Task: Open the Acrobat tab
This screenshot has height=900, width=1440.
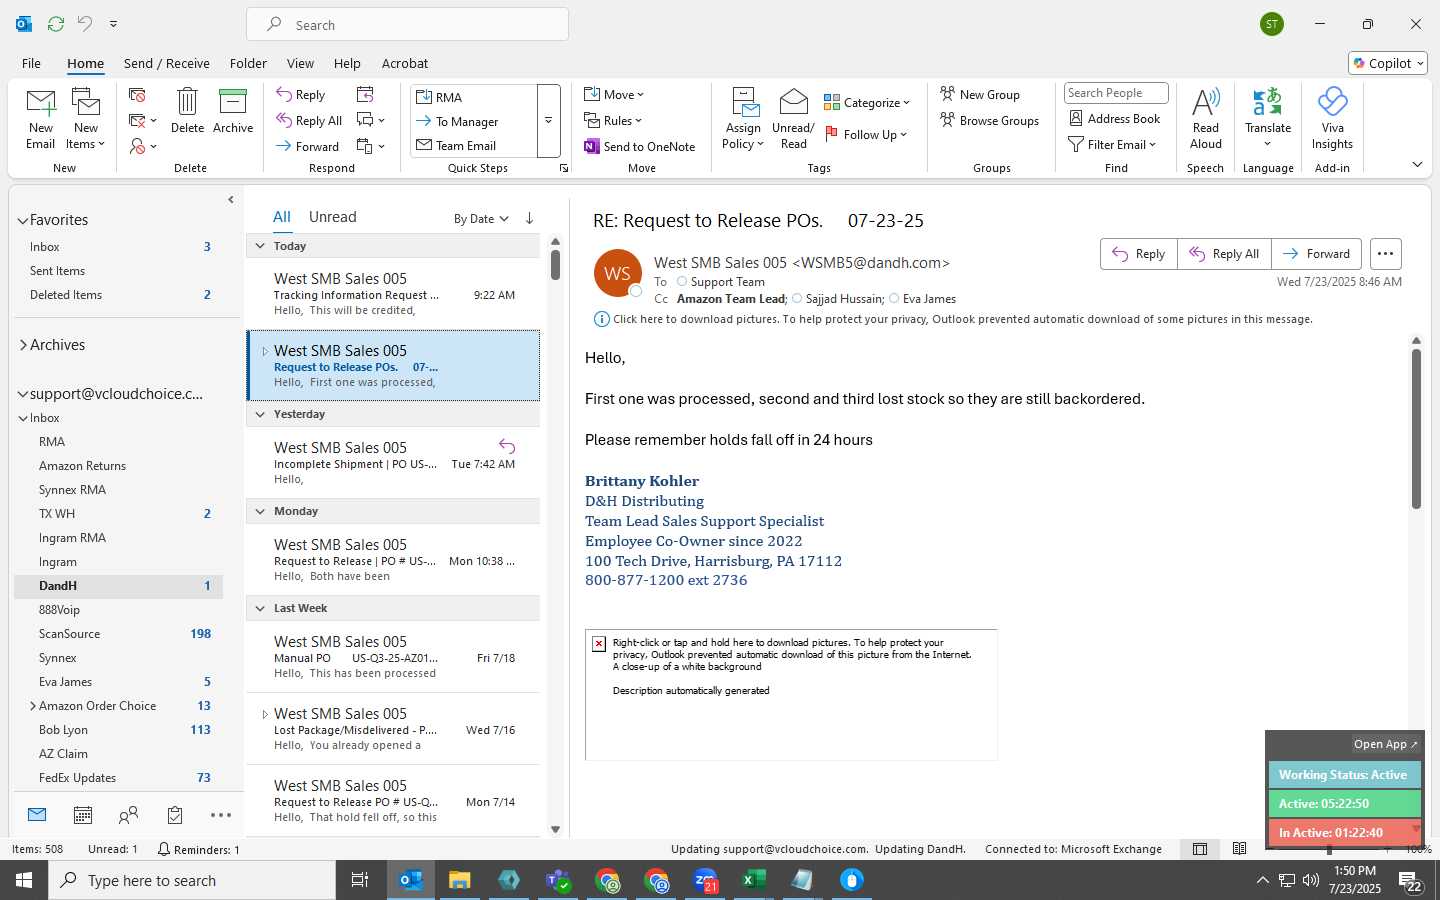Action: pyautogui.click(x=405, y=63)
